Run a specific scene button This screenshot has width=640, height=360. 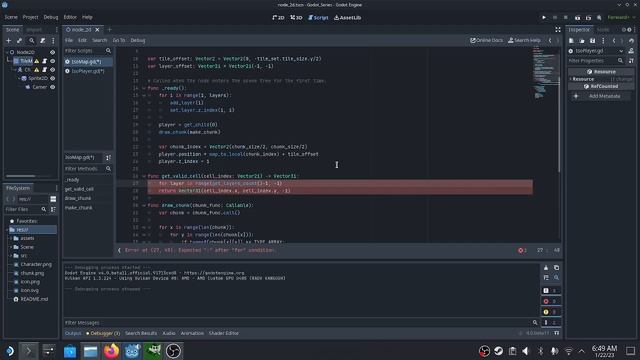pos(588,18)
